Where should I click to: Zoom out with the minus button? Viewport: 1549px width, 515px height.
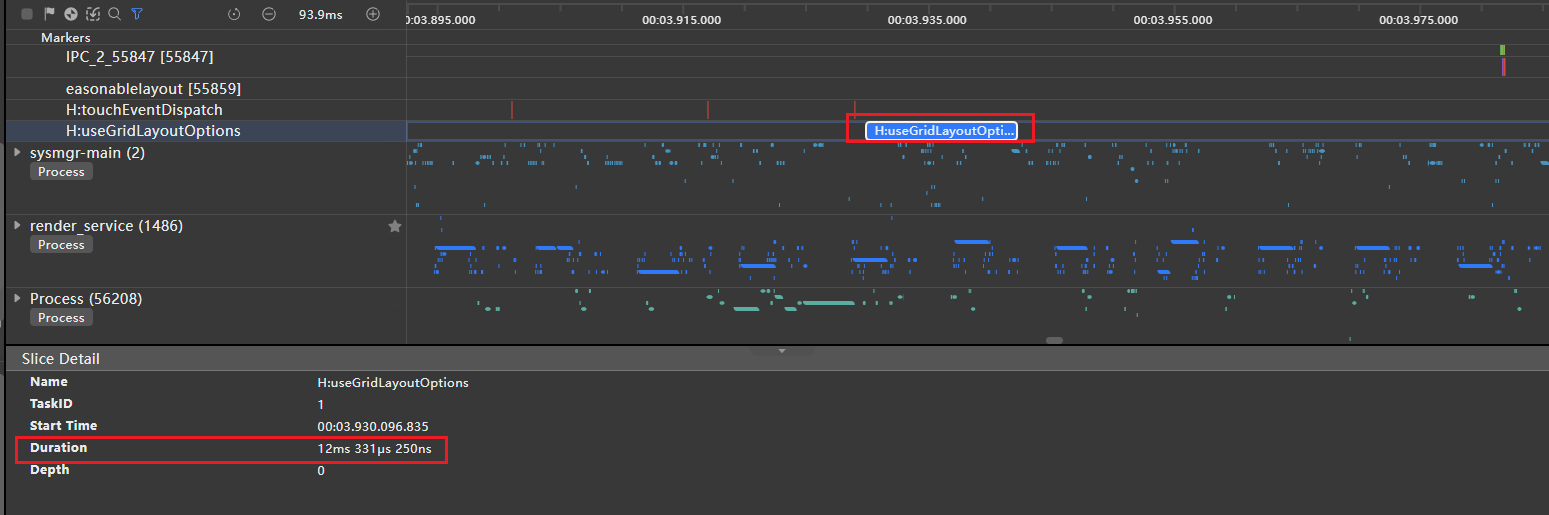point(269,14)
